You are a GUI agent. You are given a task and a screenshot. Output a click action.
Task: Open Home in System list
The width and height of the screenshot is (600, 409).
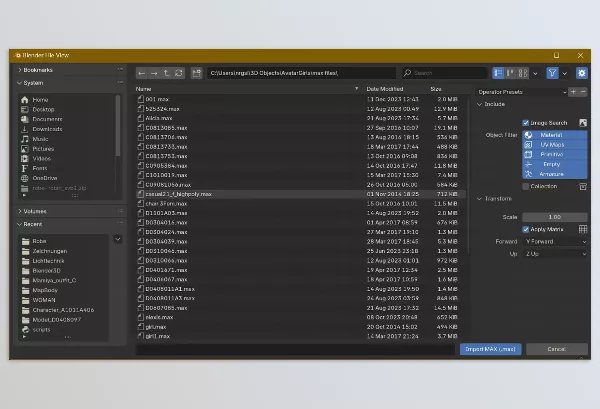(67, 100)
